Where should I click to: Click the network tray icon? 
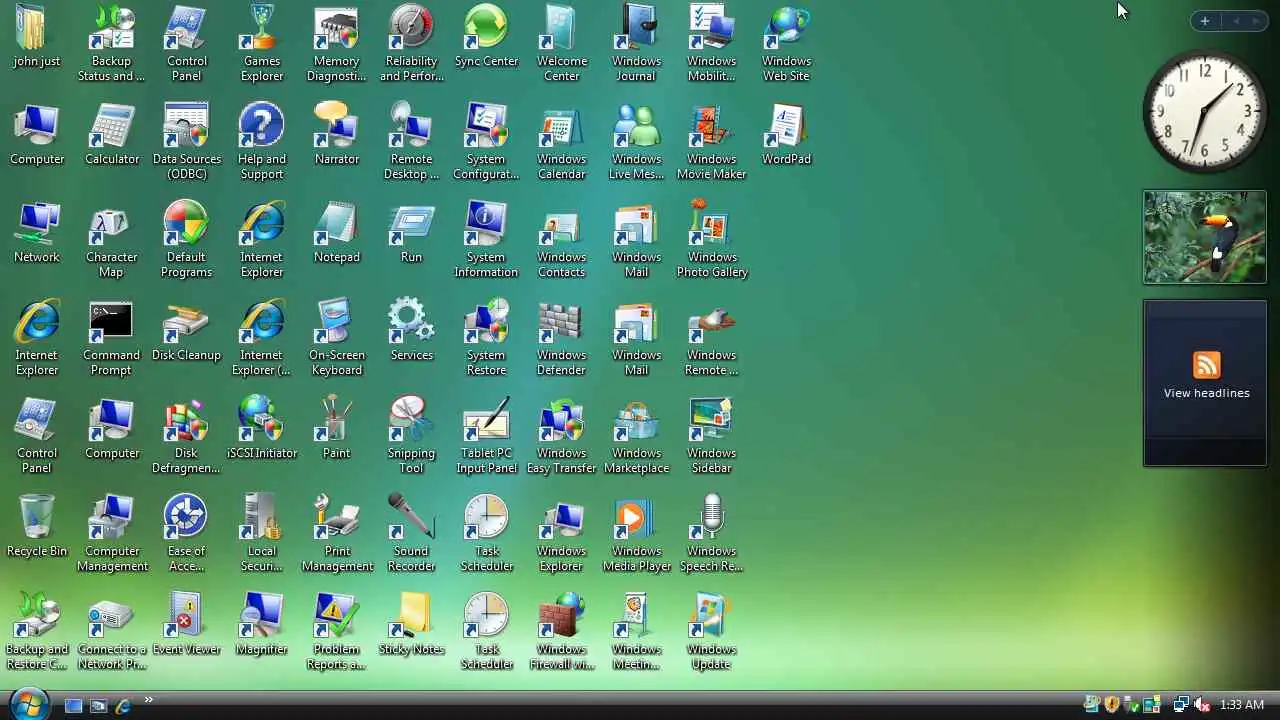click(x=1181, y=705)
